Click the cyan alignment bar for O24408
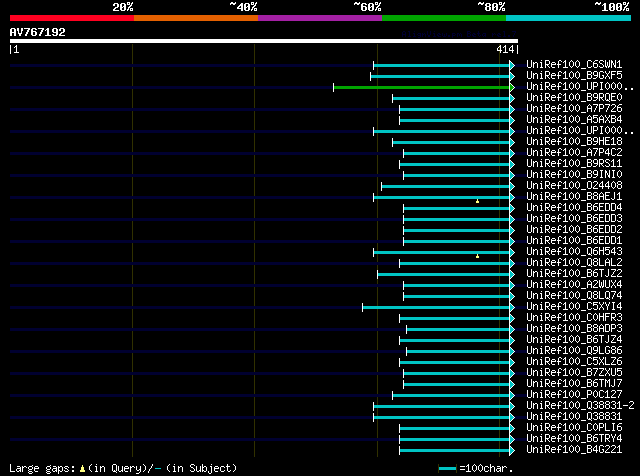The height and width of the screenshot is (476, 640). [x=445, y=187]
